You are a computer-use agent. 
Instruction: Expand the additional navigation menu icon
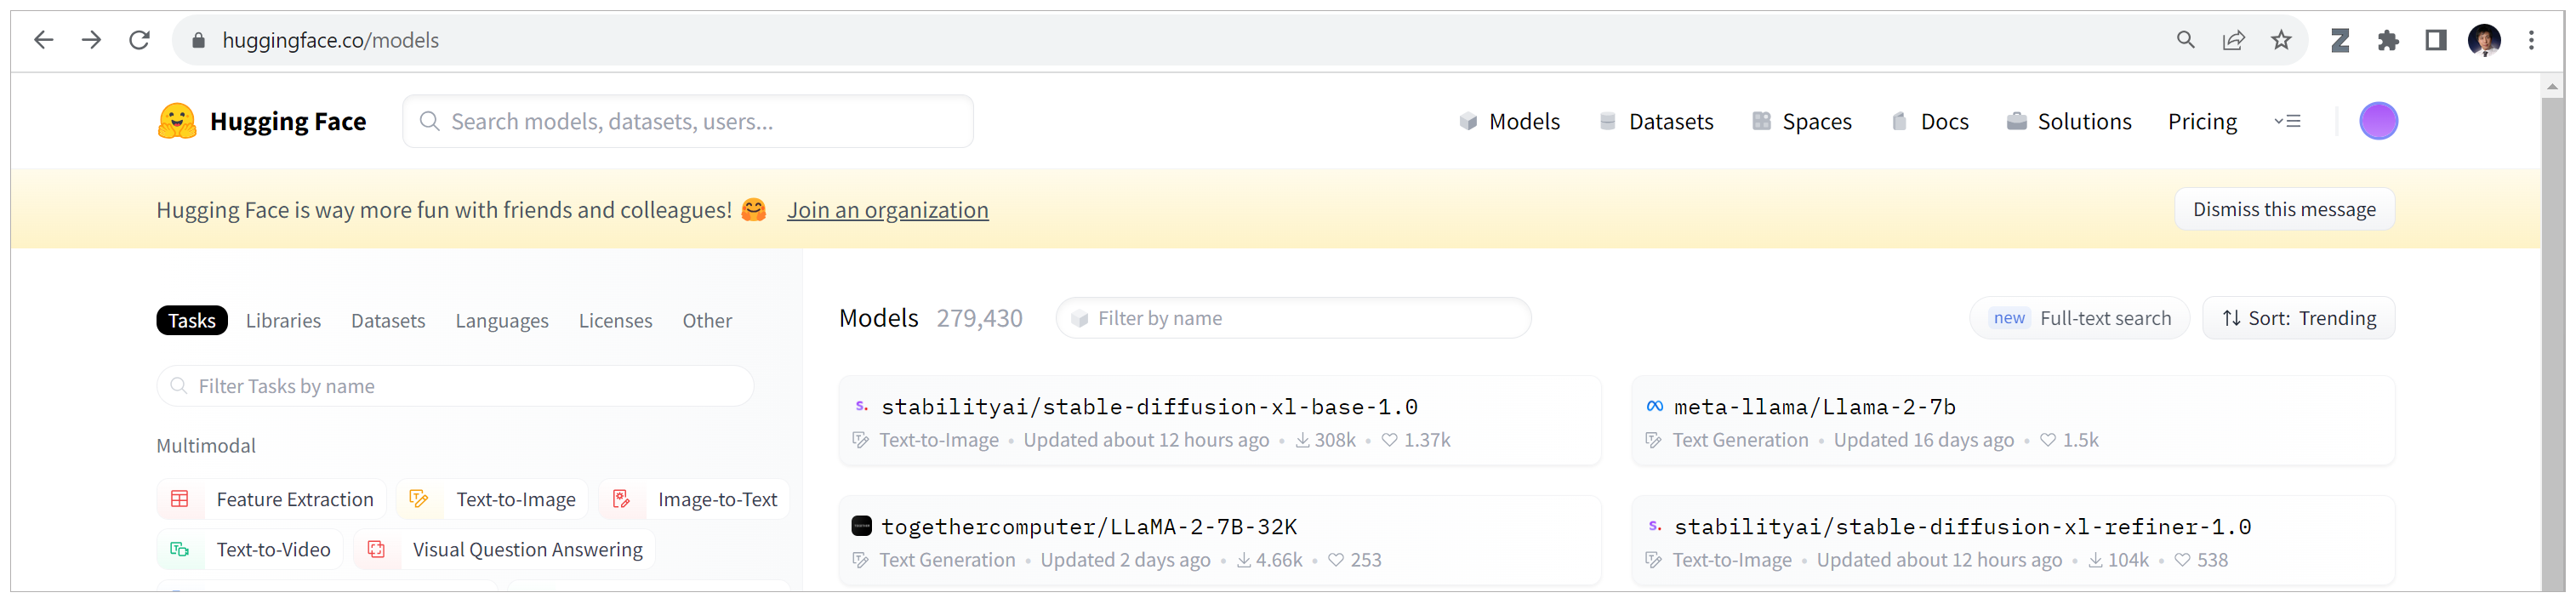point(2287,121)
